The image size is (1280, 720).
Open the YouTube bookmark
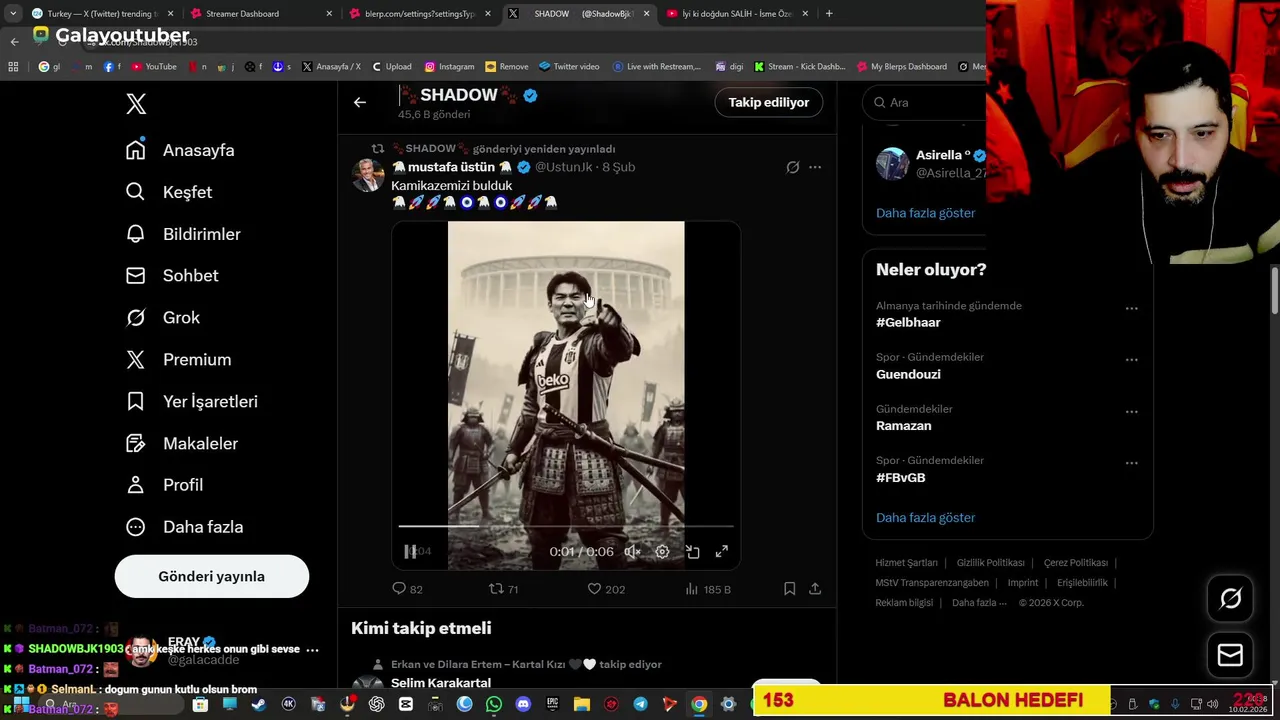pyautogui.click(x=153, y=67)
